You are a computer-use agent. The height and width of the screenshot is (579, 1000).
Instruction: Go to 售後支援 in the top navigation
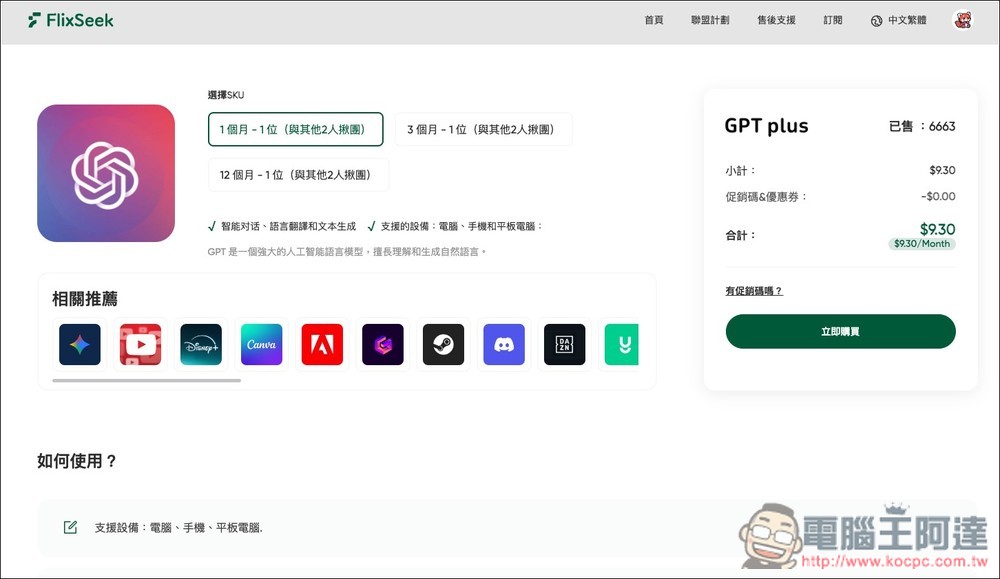[777, 19]
